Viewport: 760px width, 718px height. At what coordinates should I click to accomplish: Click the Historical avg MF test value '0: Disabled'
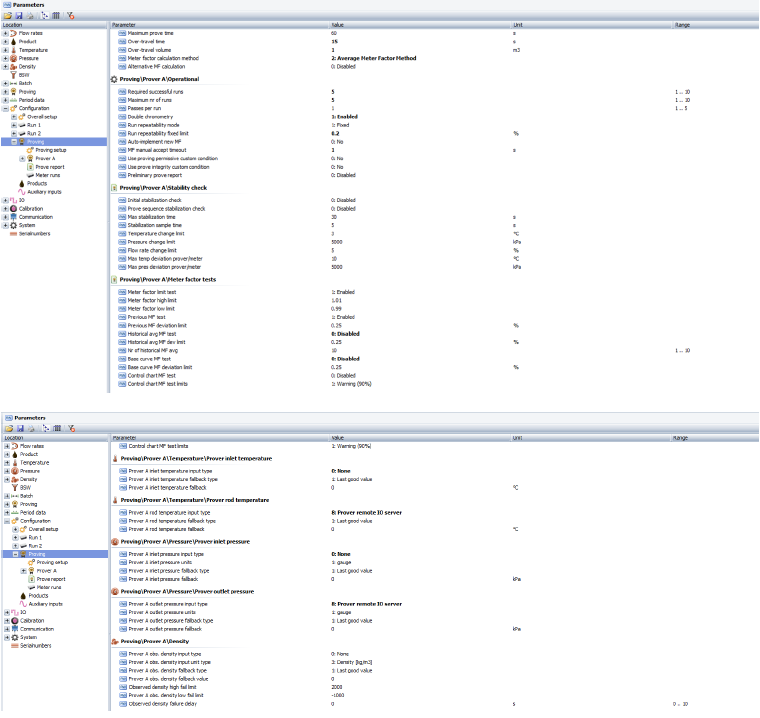345,334
